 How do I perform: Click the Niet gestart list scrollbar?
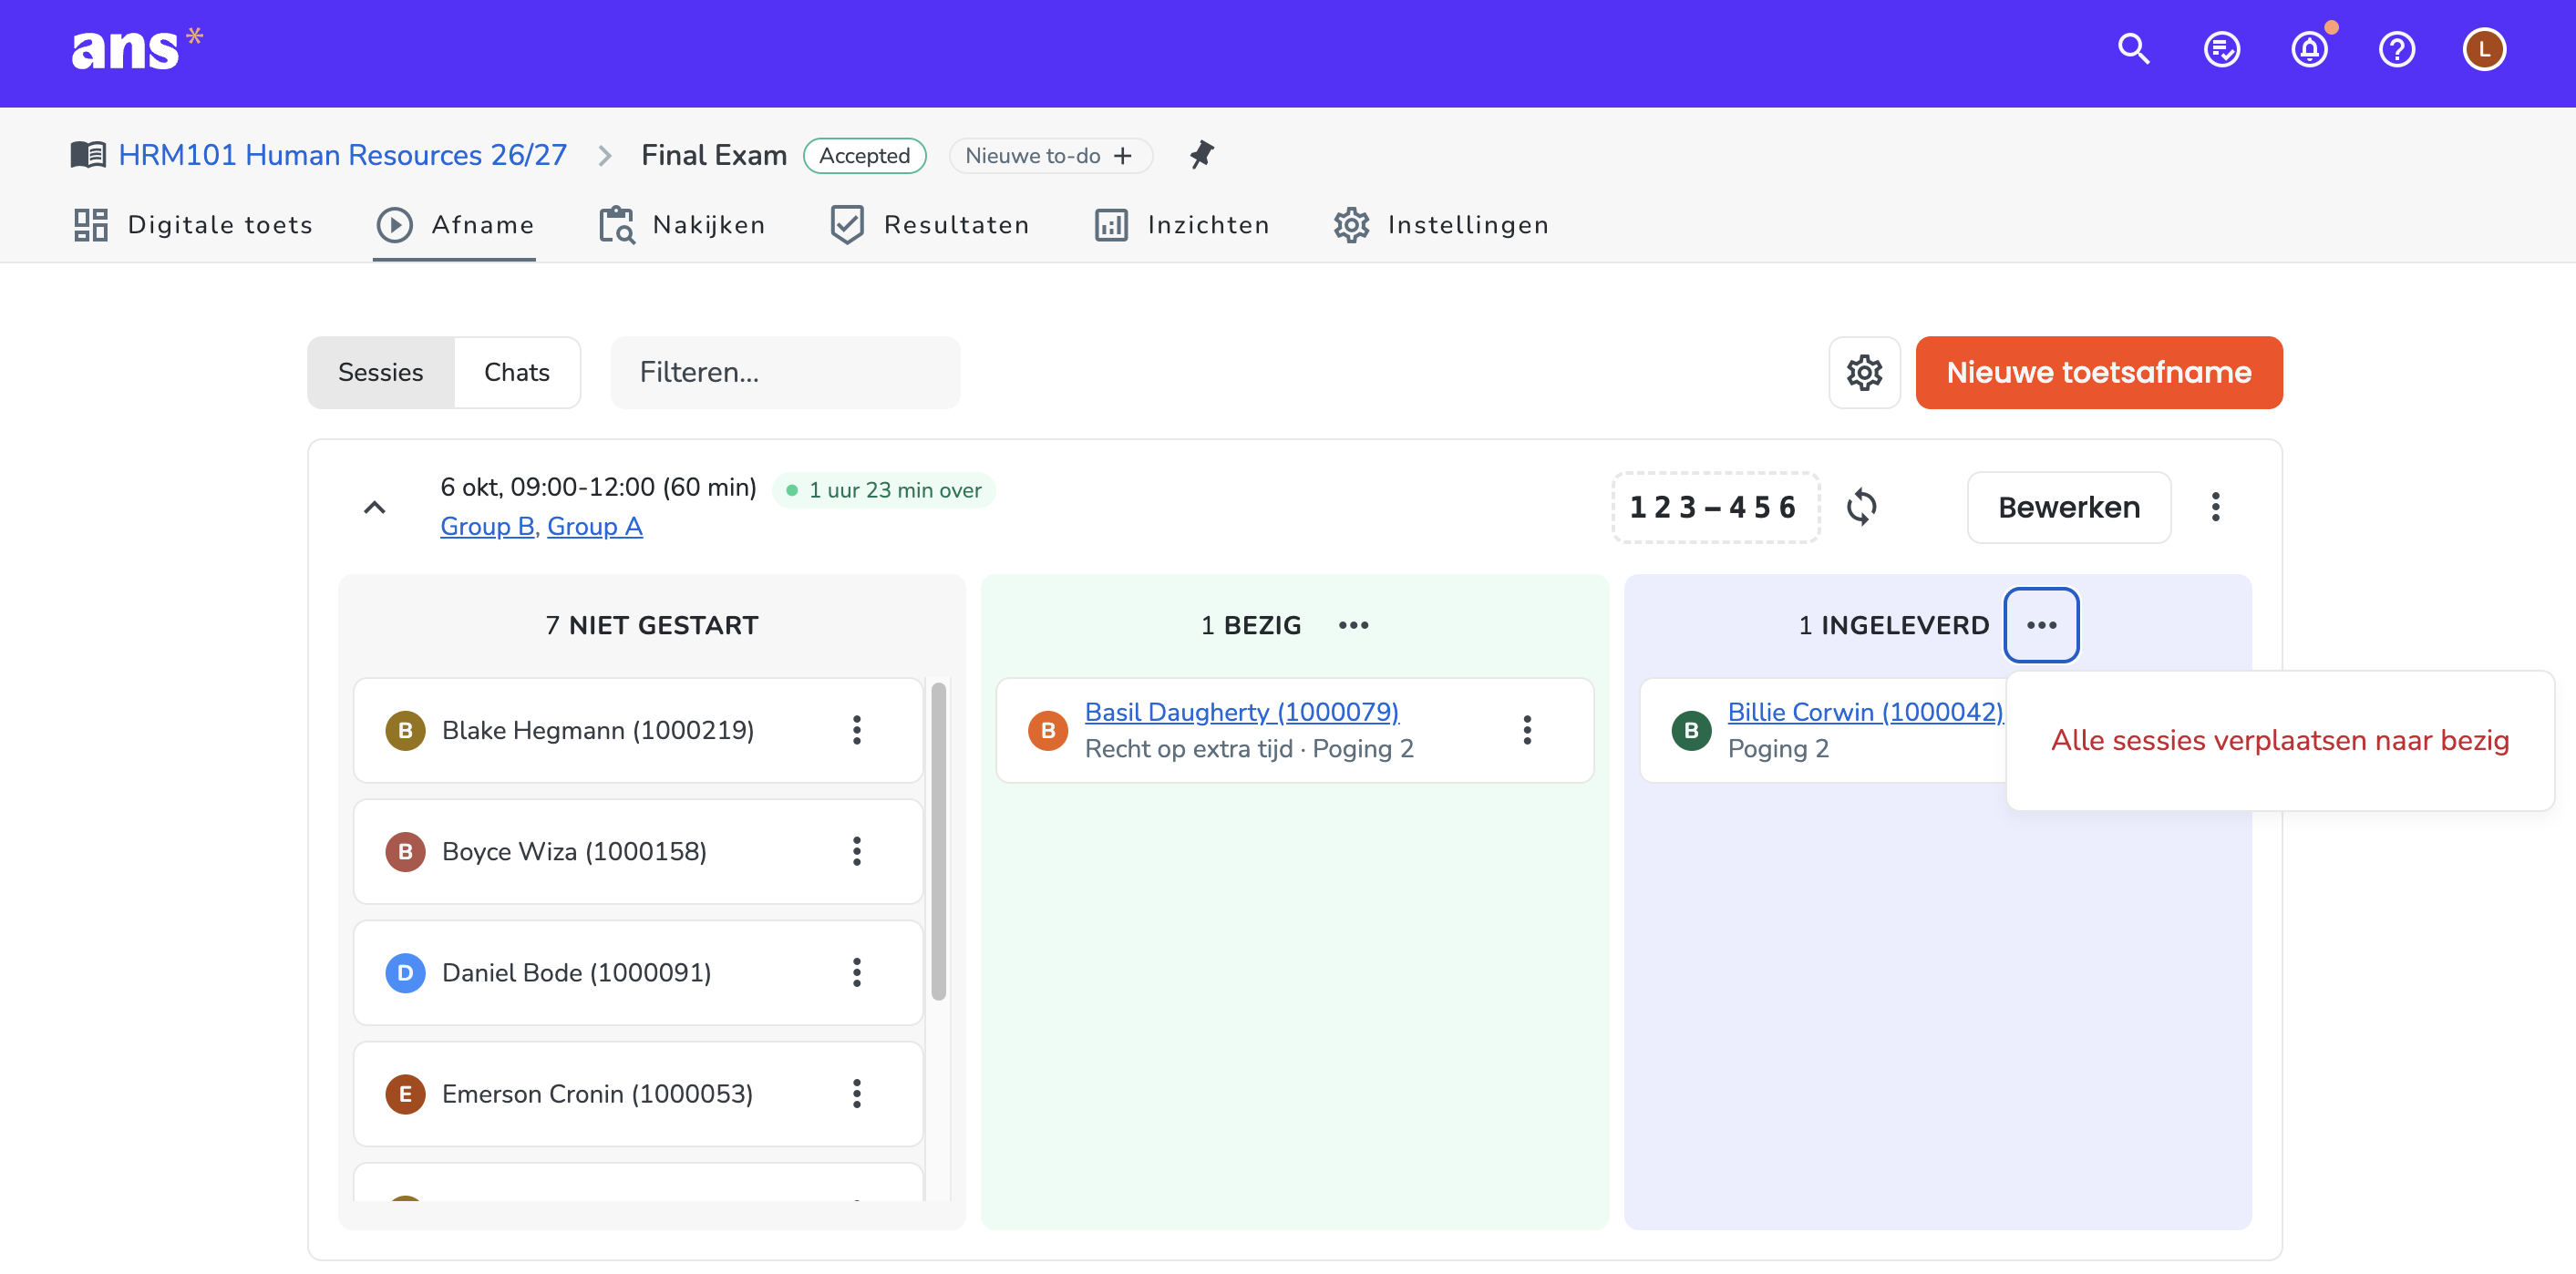pos(938,840)
